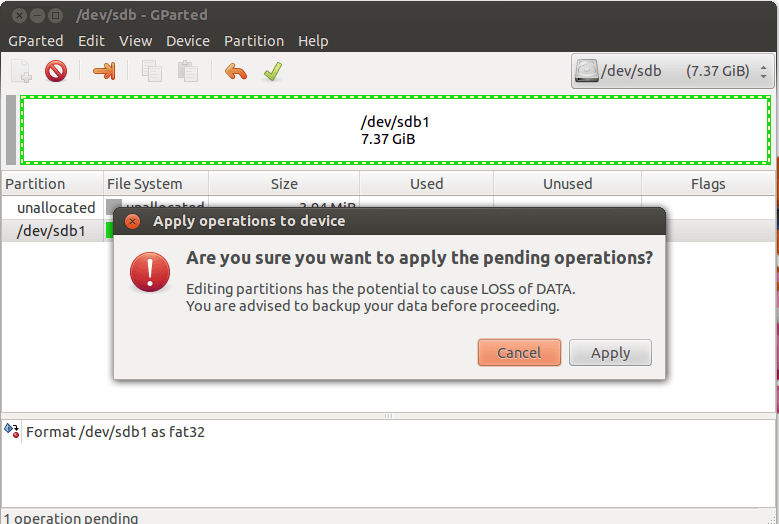Select the /dev/sdb1 graphical partition bar
The height and width of the screenshot is (524, 779).
tap(395, 130)
